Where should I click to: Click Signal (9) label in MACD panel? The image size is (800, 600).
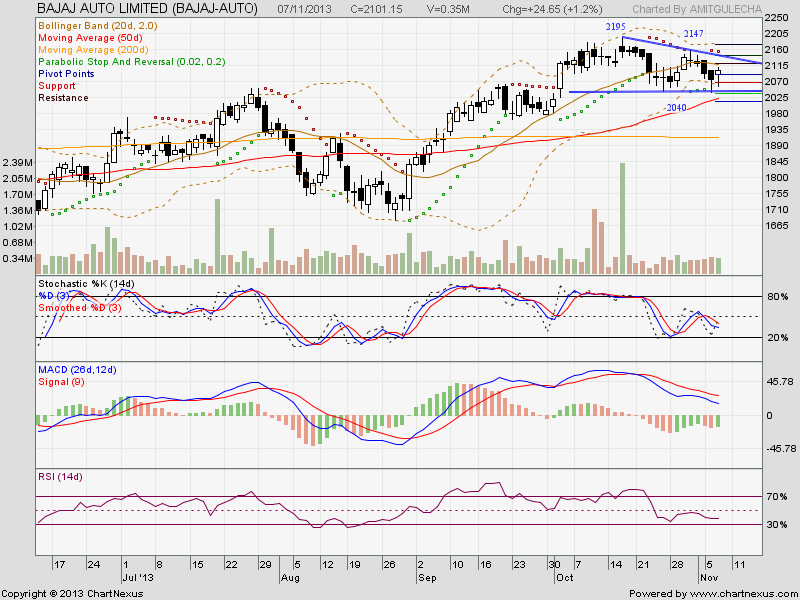click(x=61, y=382)
